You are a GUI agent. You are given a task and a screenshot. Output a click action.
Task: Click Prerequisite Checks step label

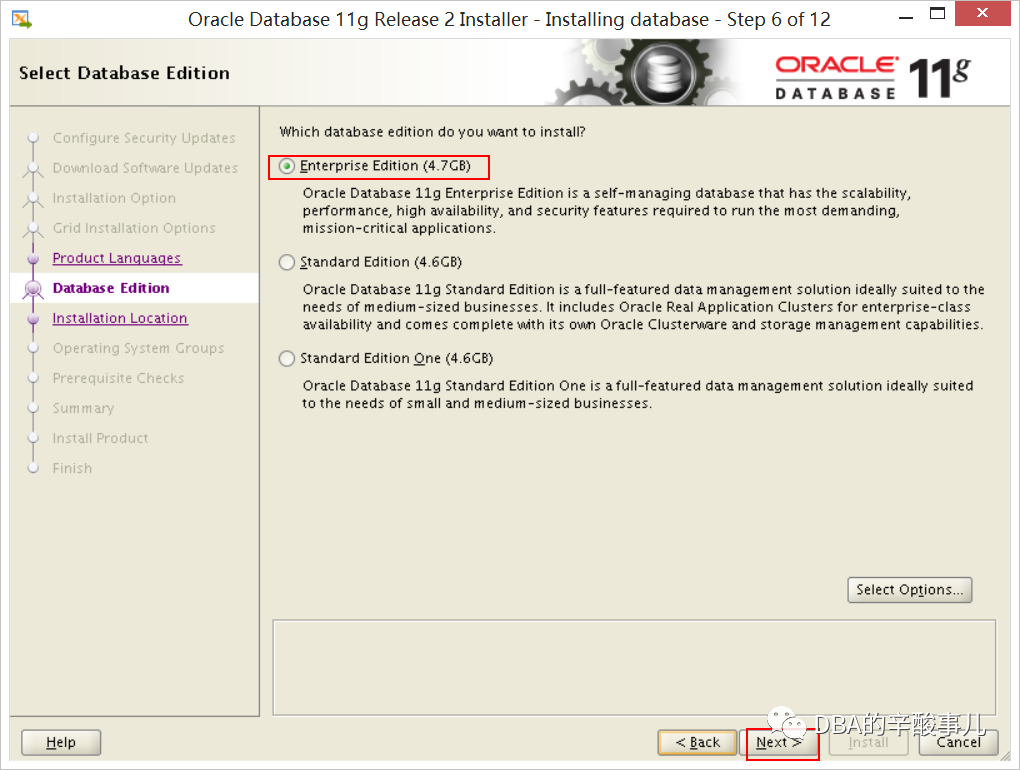(118, 378)
